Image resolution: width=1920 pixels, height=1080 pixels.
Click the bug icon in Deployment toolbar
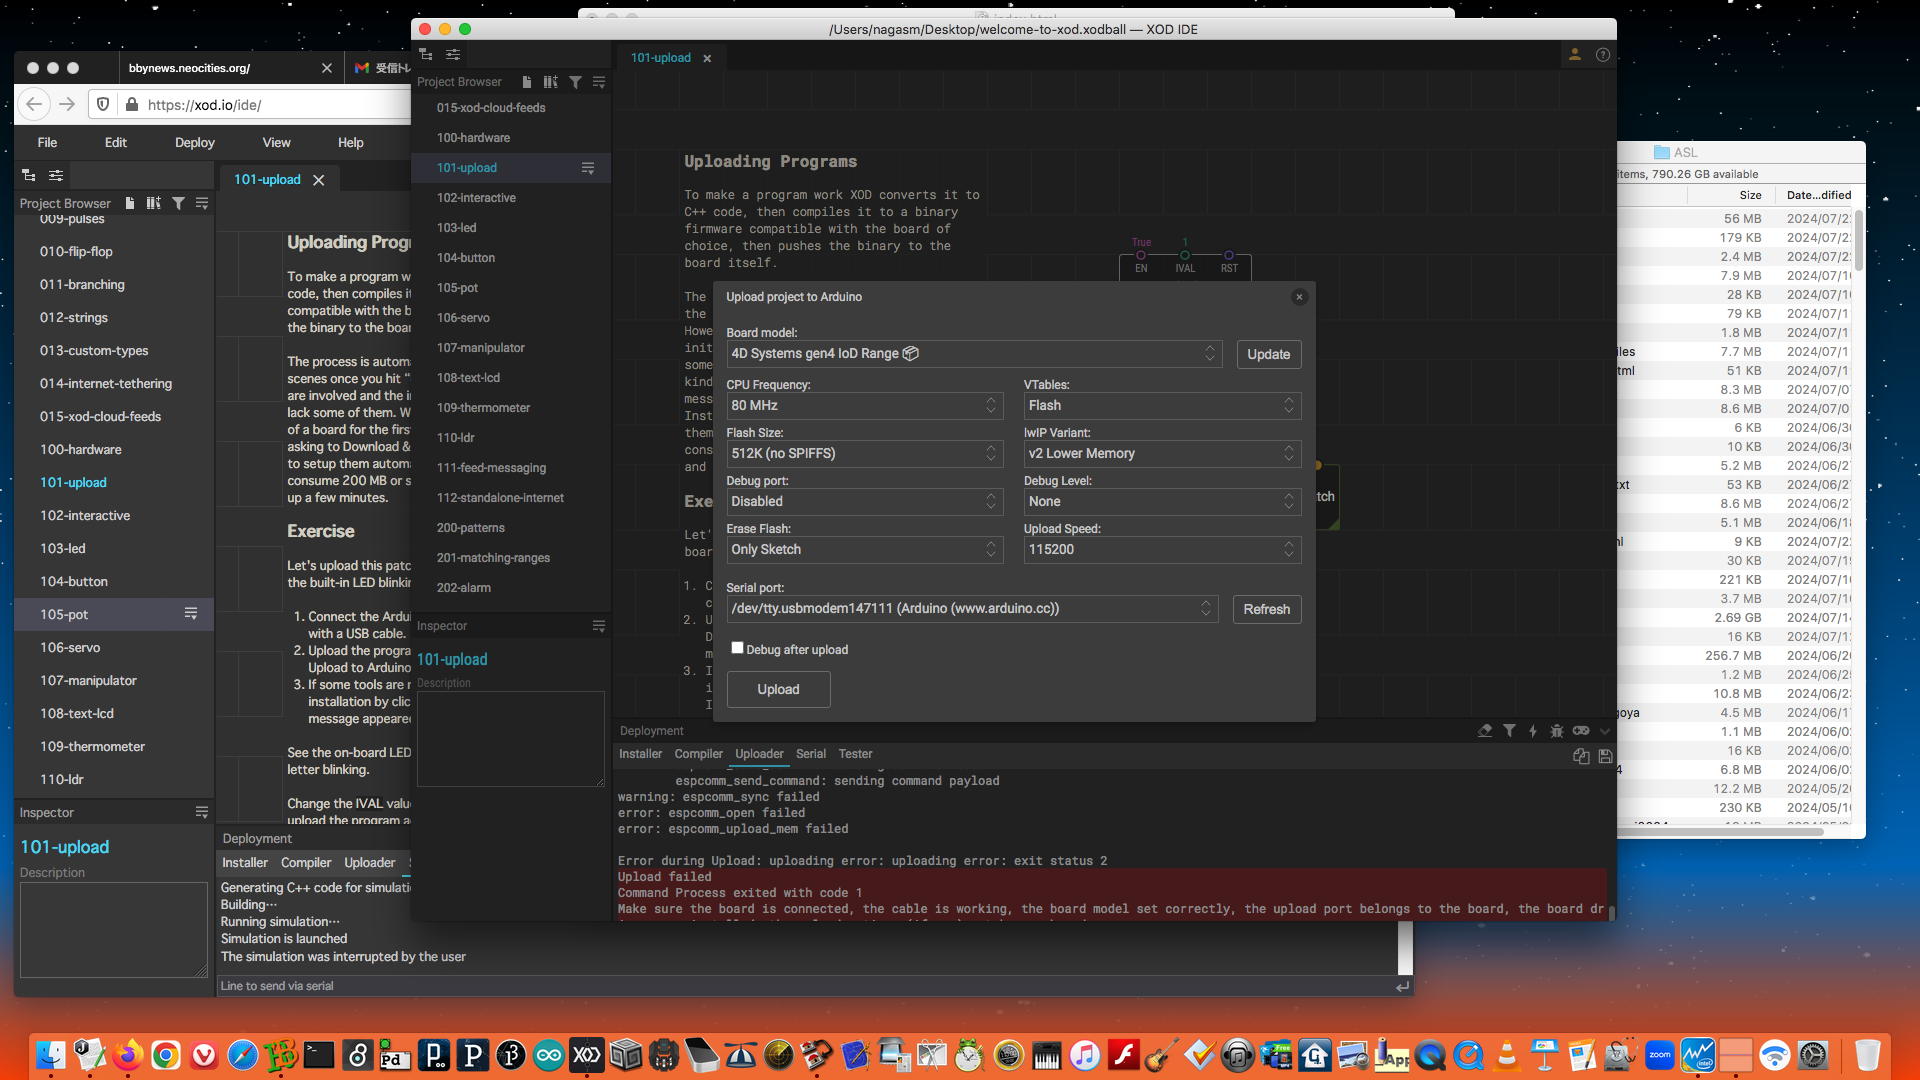(1556, 731)
